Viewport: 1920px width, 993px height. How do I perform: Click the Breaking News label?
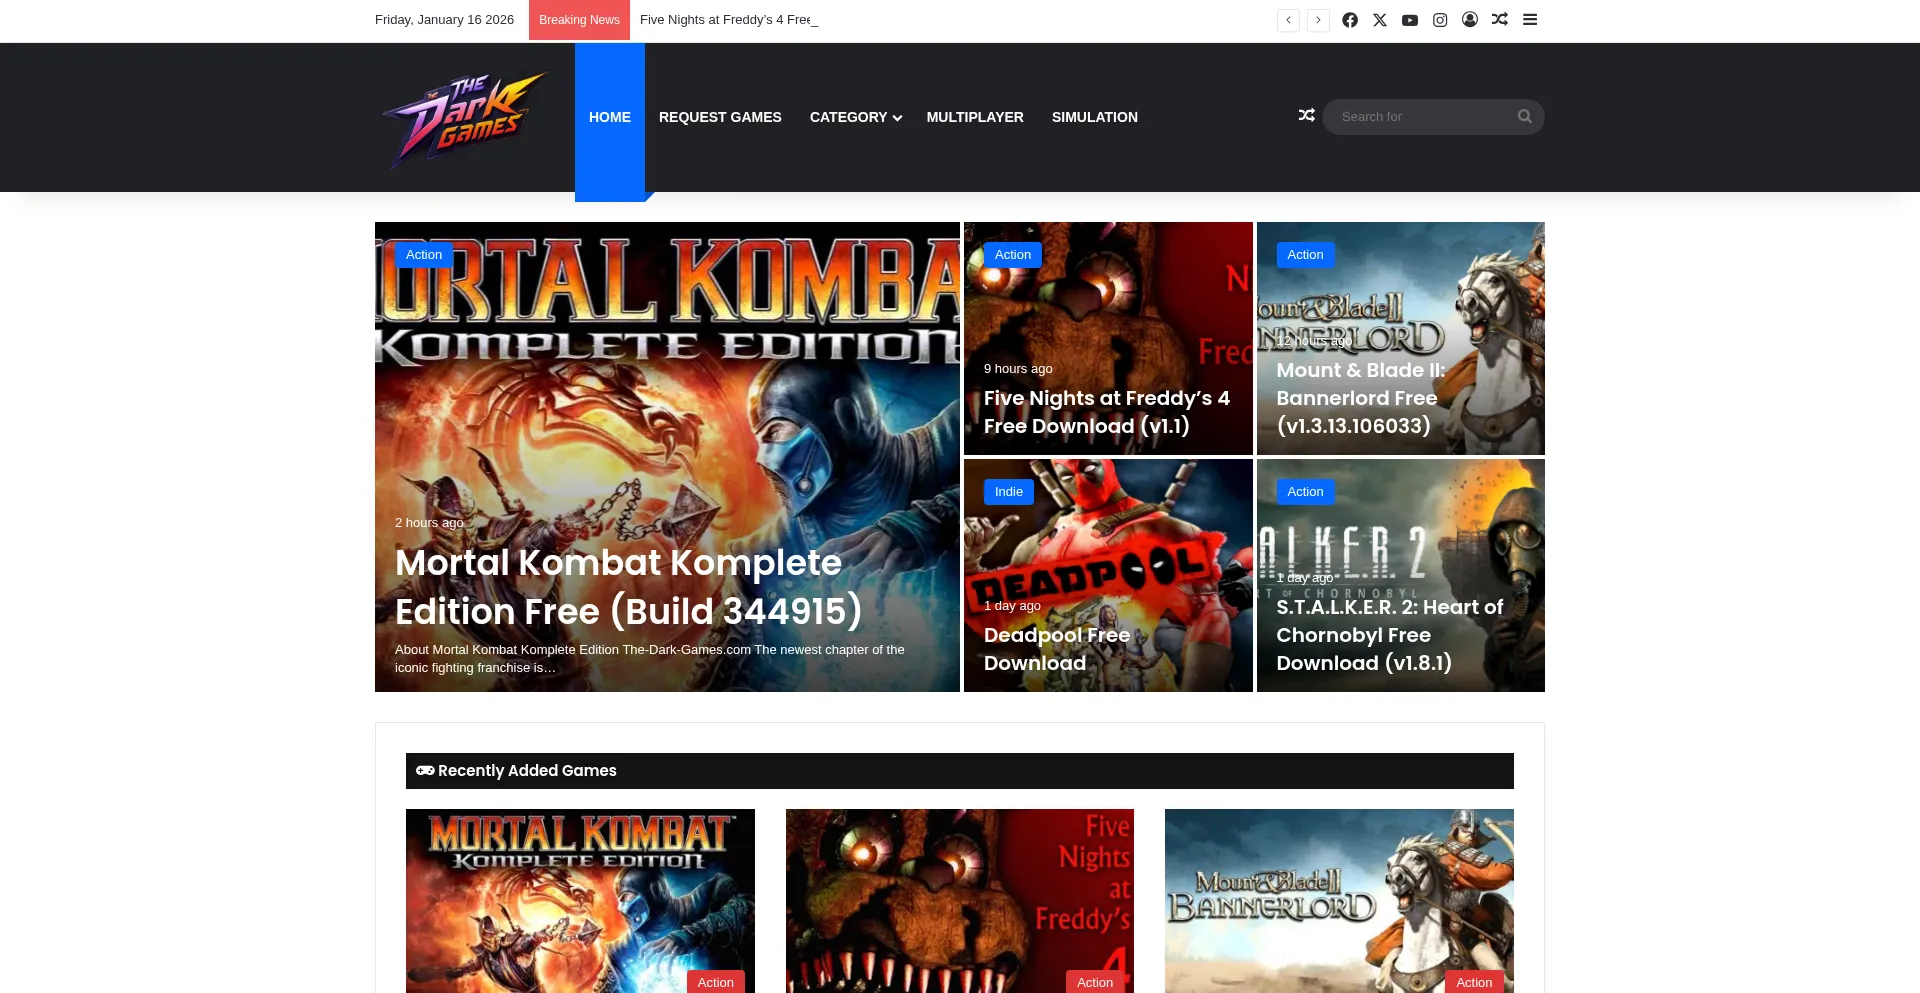(x=579, y=20)
